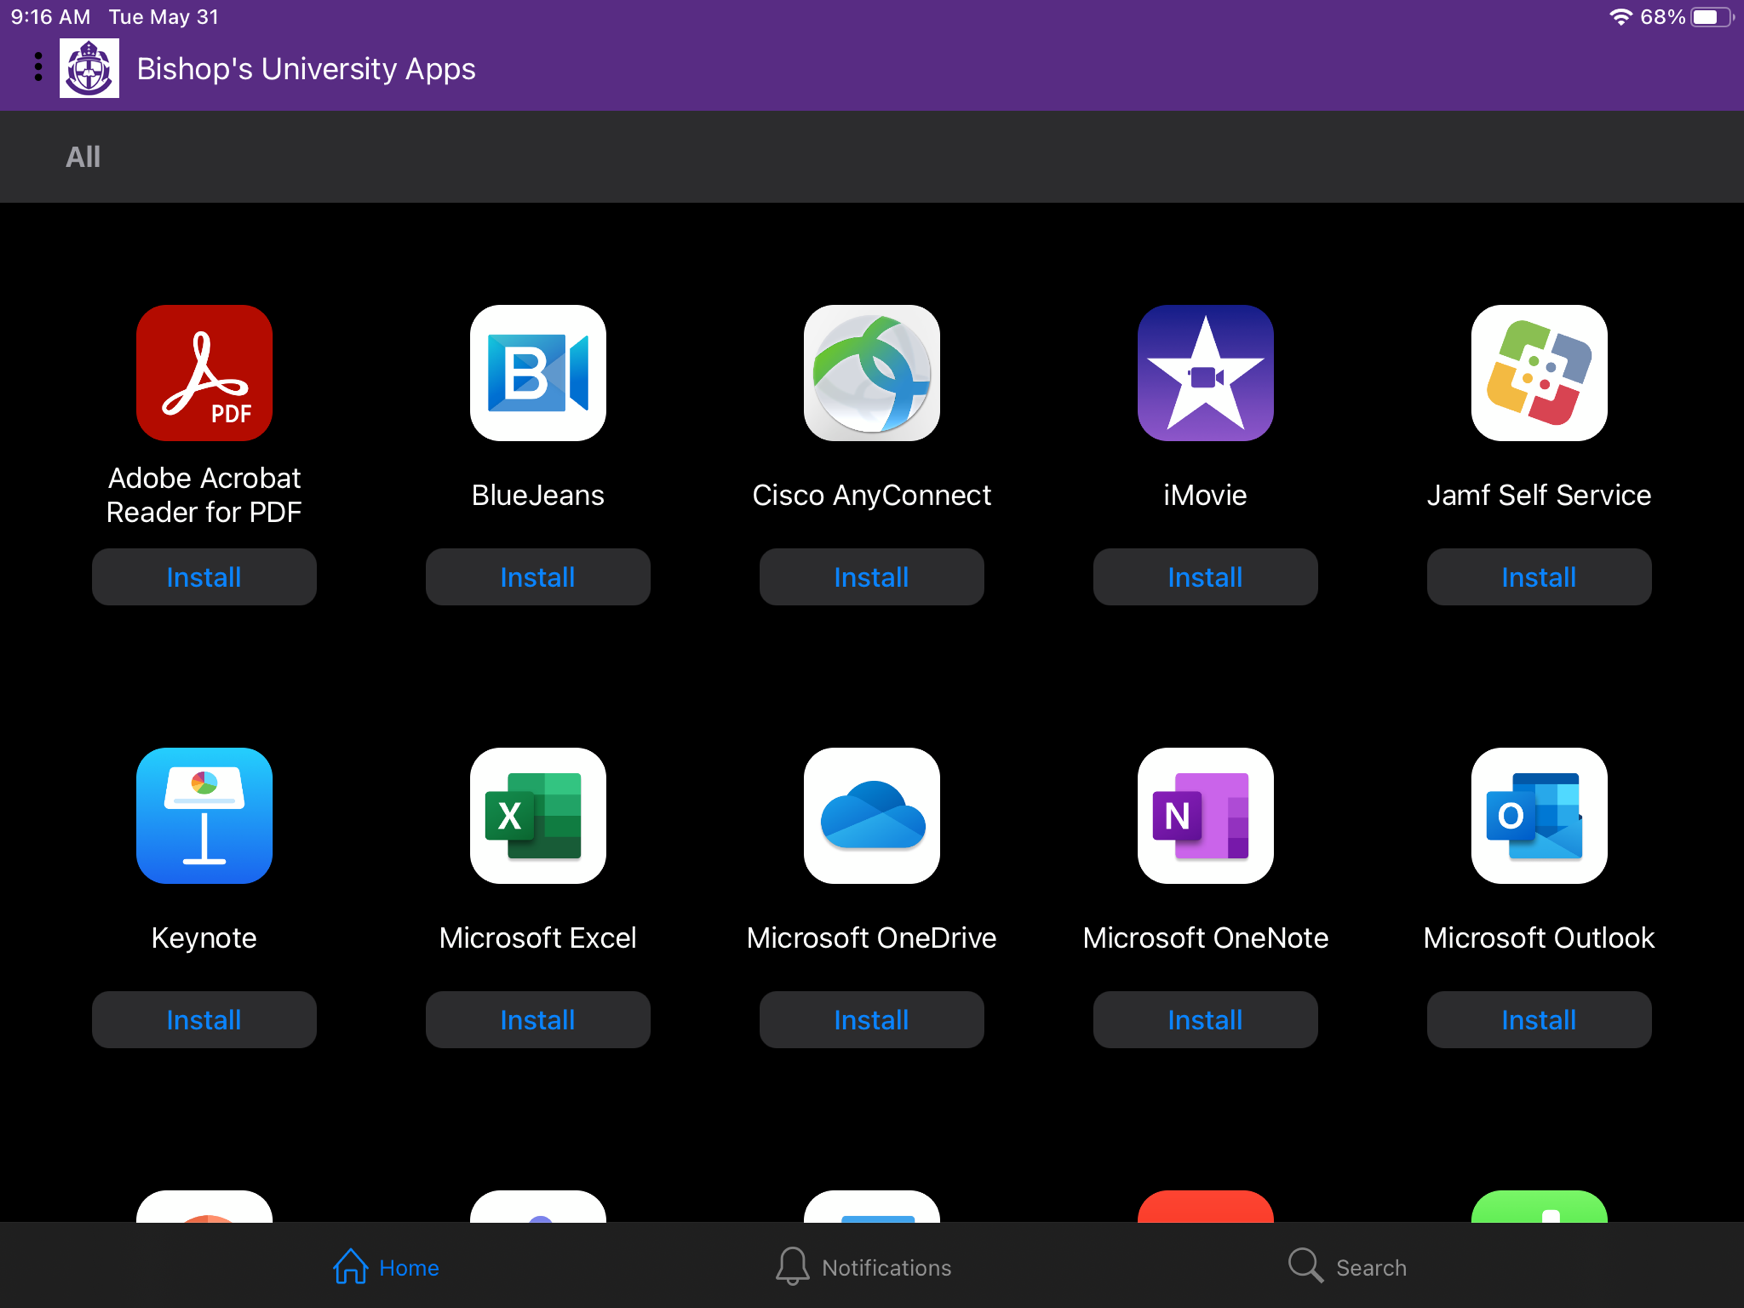Tap the iMovie star icon
This screenshot has height=1308, width=1744.
tap(1205, 373)
